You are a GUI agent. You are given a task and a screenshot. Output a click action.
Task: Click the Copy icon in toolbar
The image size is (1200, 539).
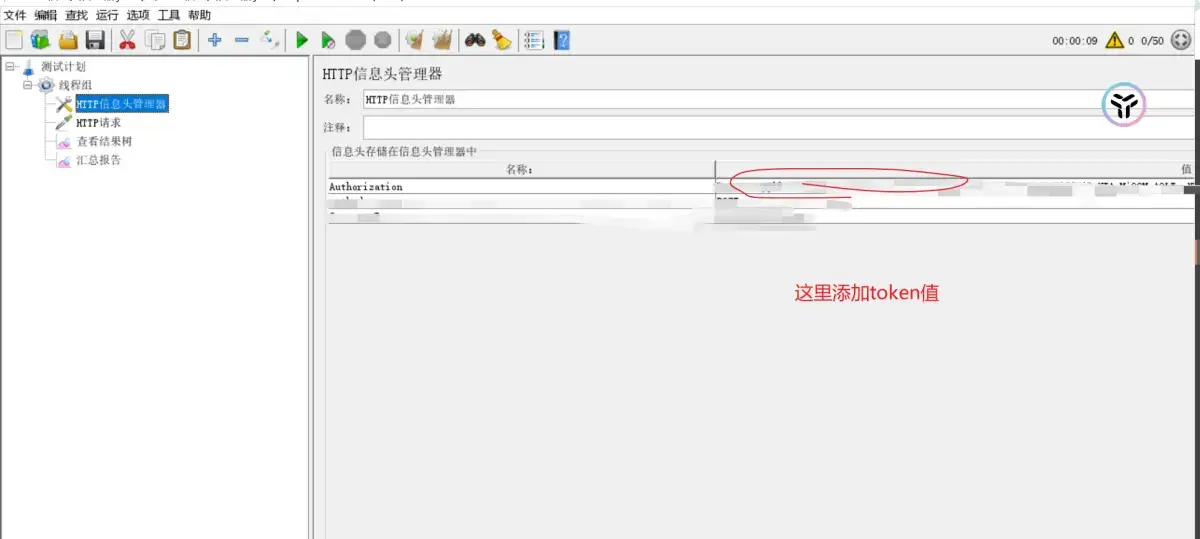click(x=155, y=40)
